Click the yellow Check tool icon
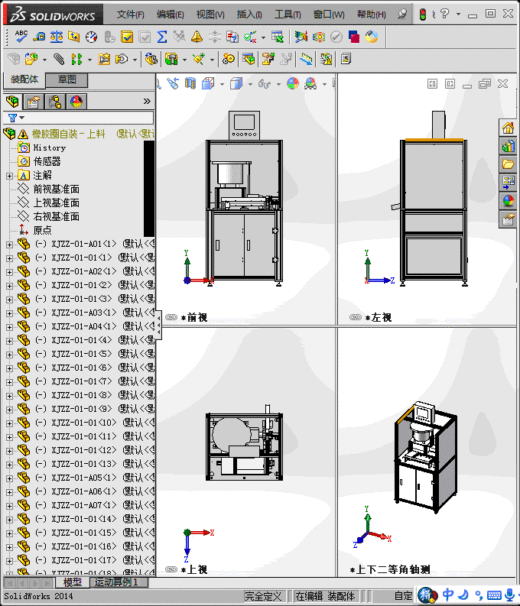The image size is (520, 606). coord(127,37)
